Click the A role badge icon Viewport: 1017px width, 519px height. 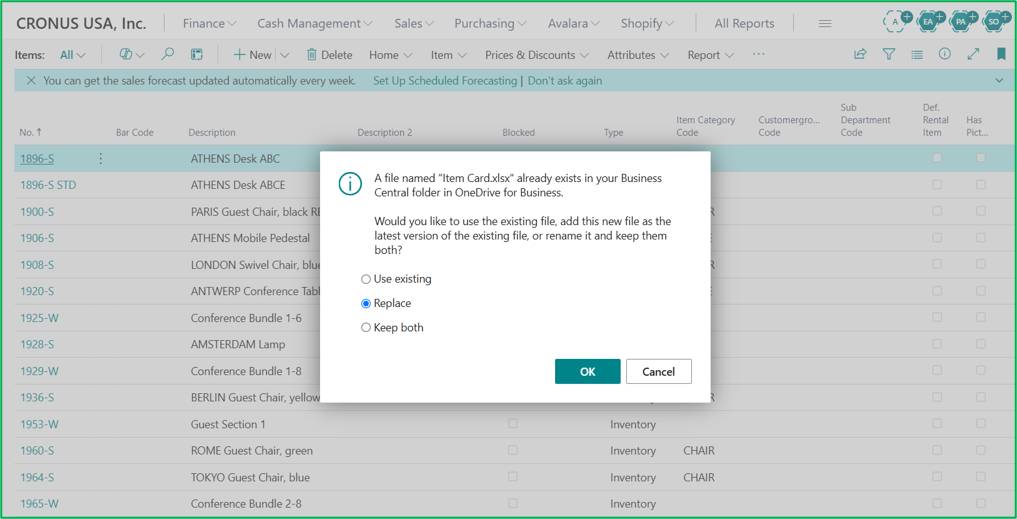pyautogui.click(x=897, y=21)
